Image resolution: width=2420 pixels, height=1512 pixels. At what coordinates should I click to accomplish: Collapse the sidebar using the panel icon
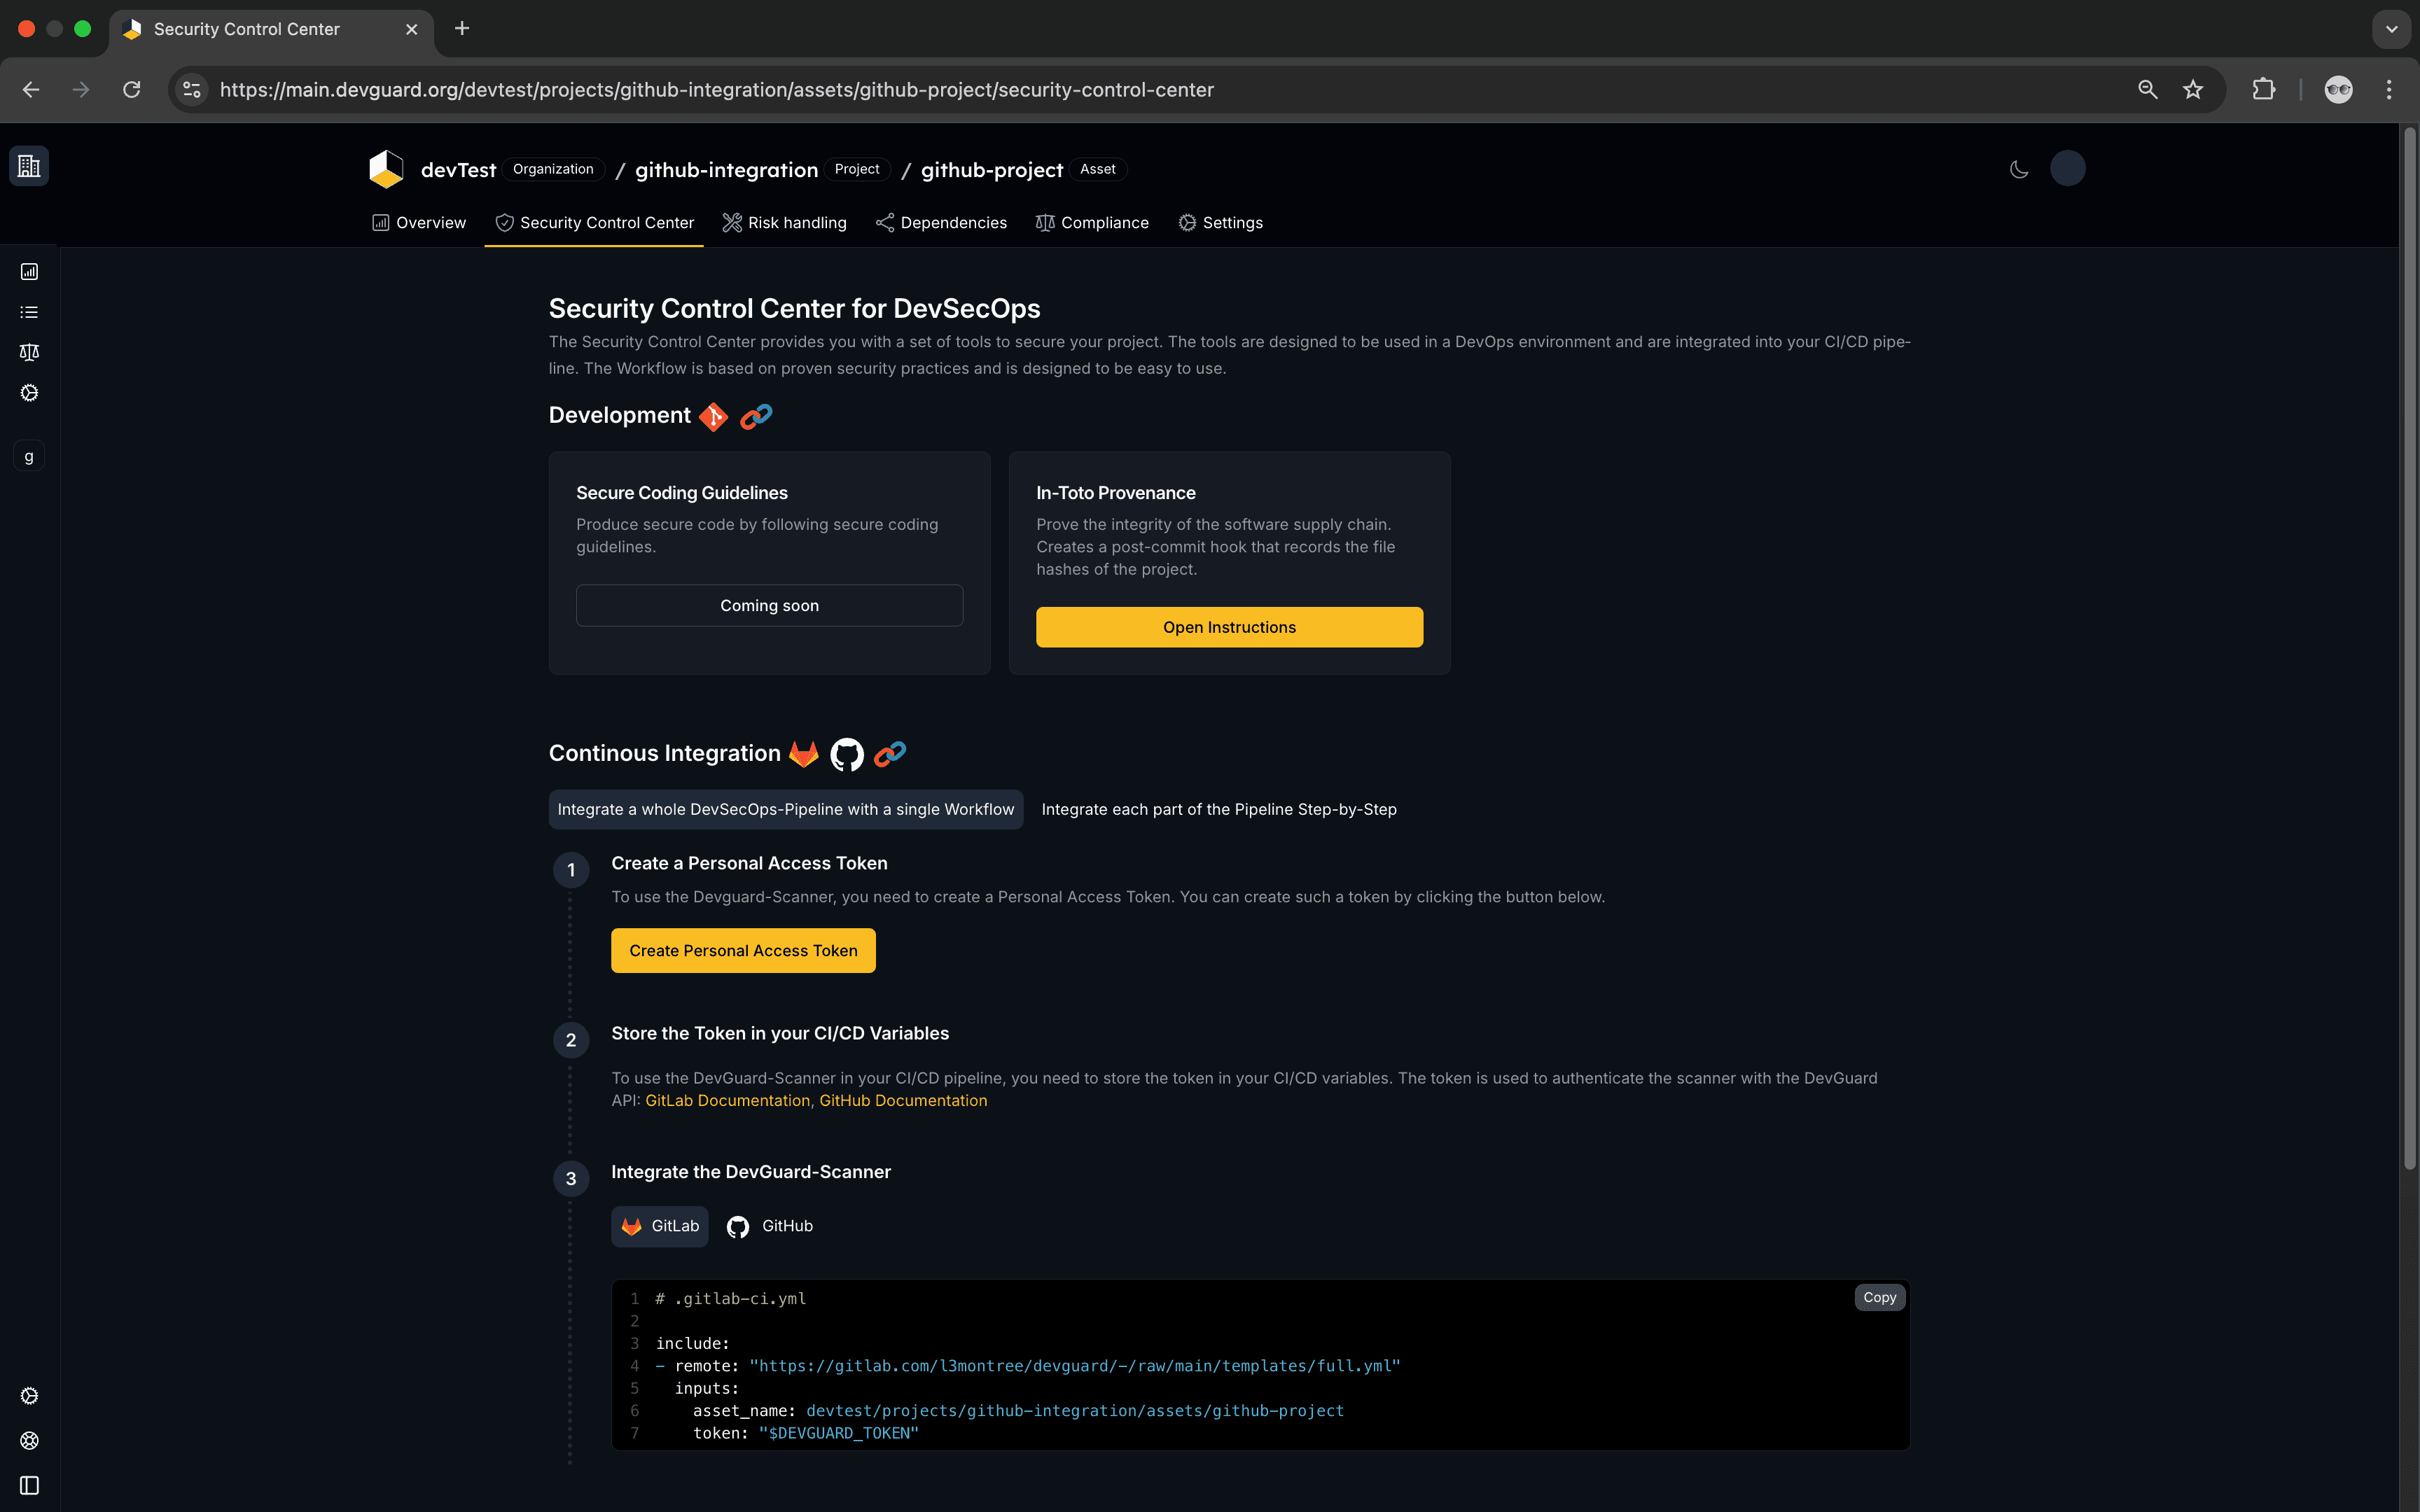coord(28,1484)
